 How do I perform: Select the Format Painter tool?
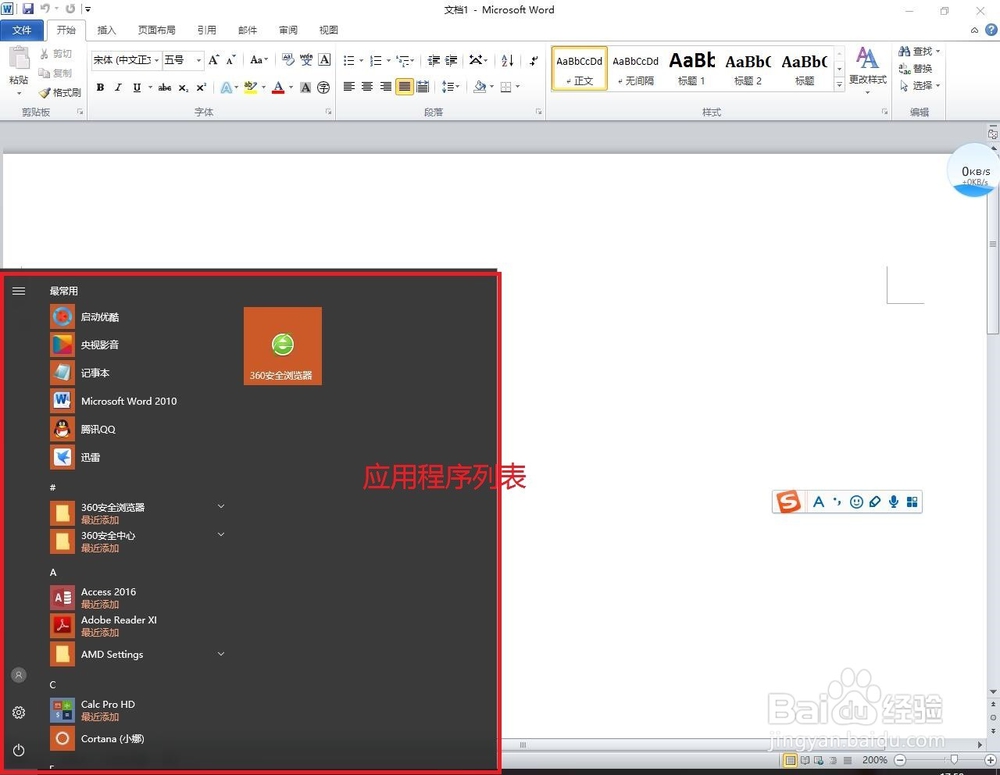click(x=59, y=92)
